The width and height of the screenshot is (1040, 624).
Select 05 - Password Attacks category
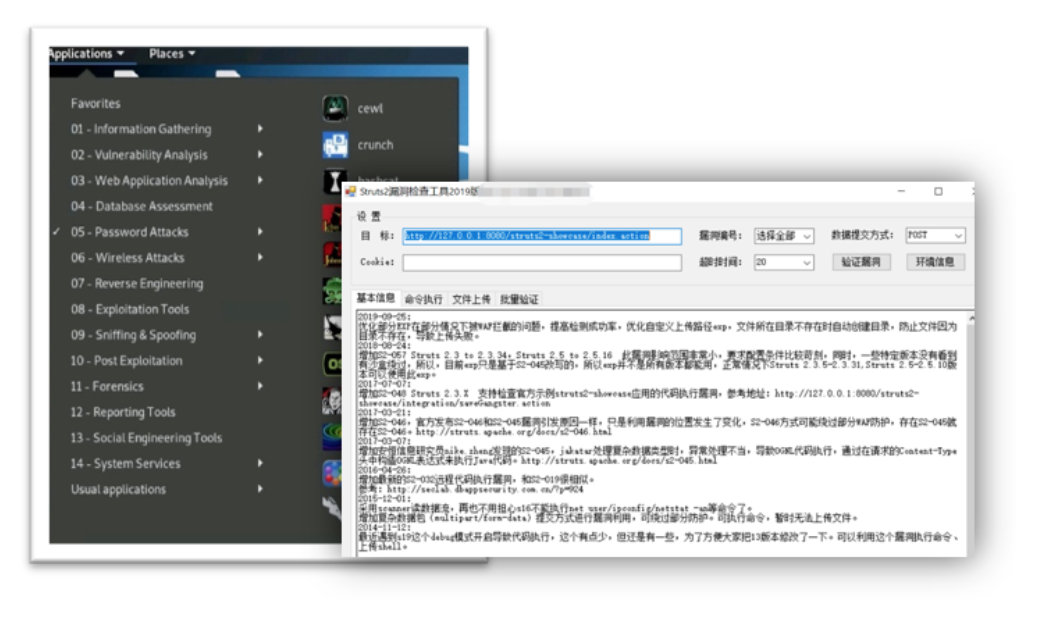point(129,232)
